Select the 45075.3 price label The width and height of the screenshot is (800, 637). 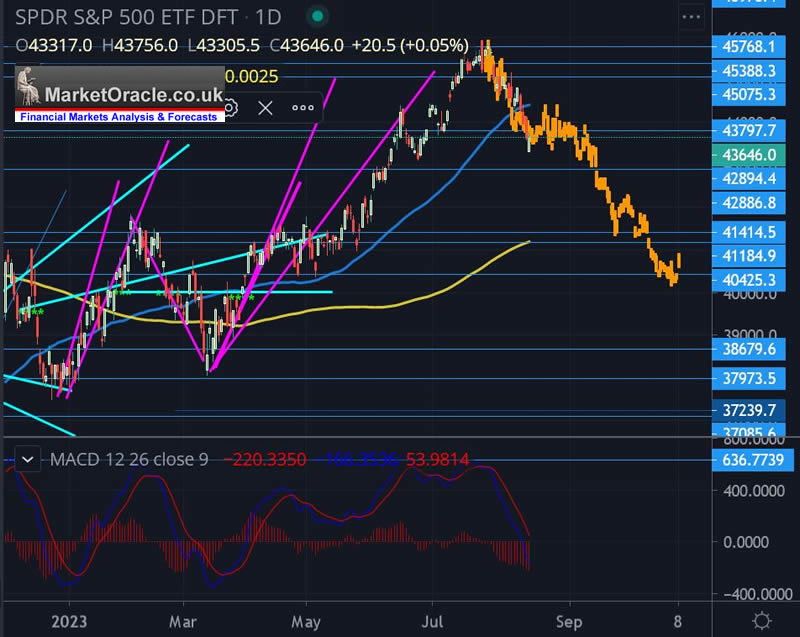[748, 94]
